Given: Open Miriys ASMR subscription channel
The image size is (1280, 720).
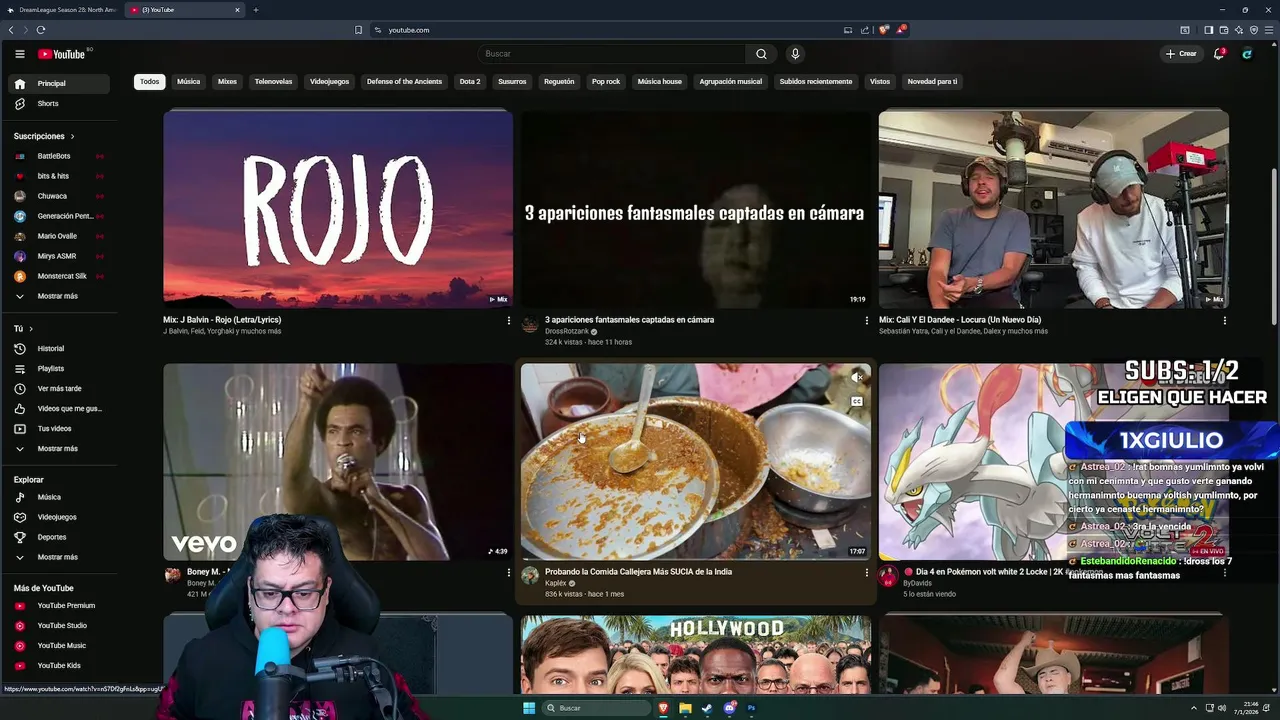Looking at the screenshot, I should click(57, 257).
